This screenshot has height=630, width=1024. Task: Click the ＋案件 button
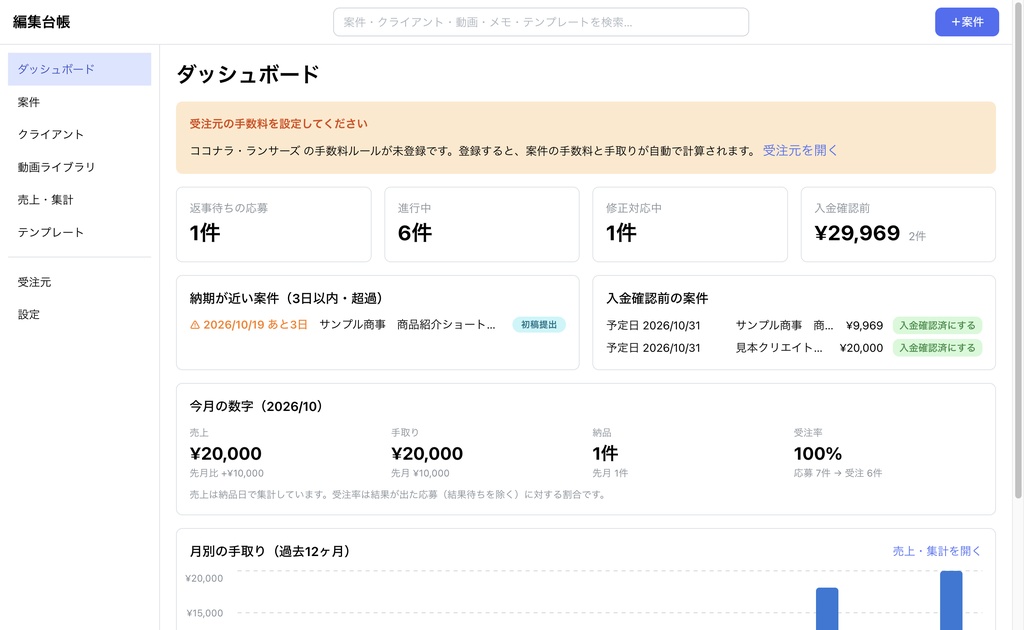967,22
